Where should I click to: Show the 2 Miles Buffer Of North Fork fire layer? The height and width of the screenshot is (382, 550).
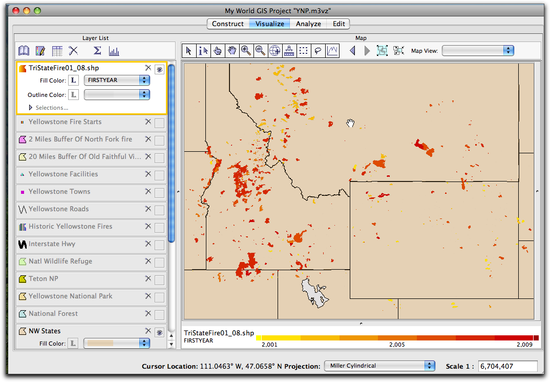(x=160, y=141)
